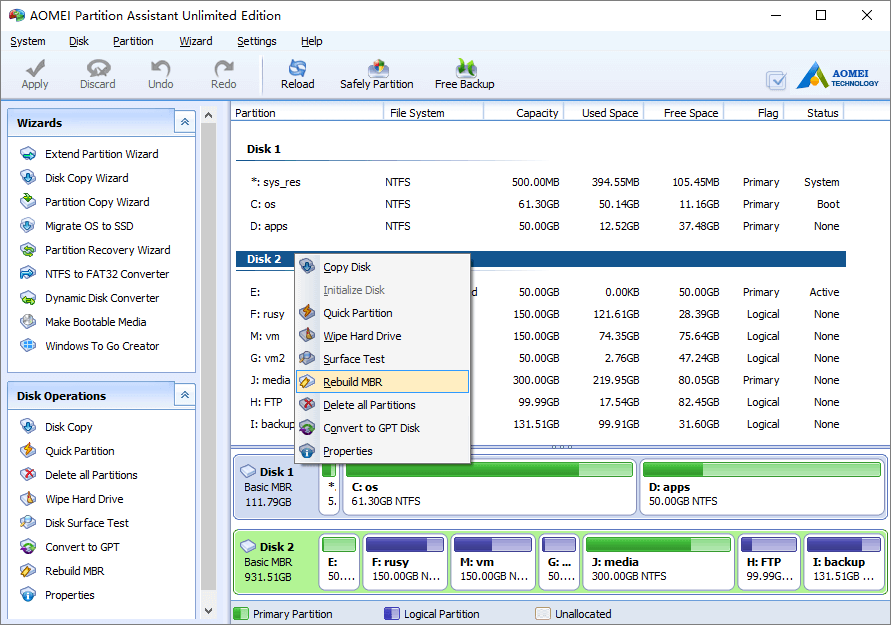
Task: Select Convert to GPT Disk in context menu
Action: pos(382,428)
